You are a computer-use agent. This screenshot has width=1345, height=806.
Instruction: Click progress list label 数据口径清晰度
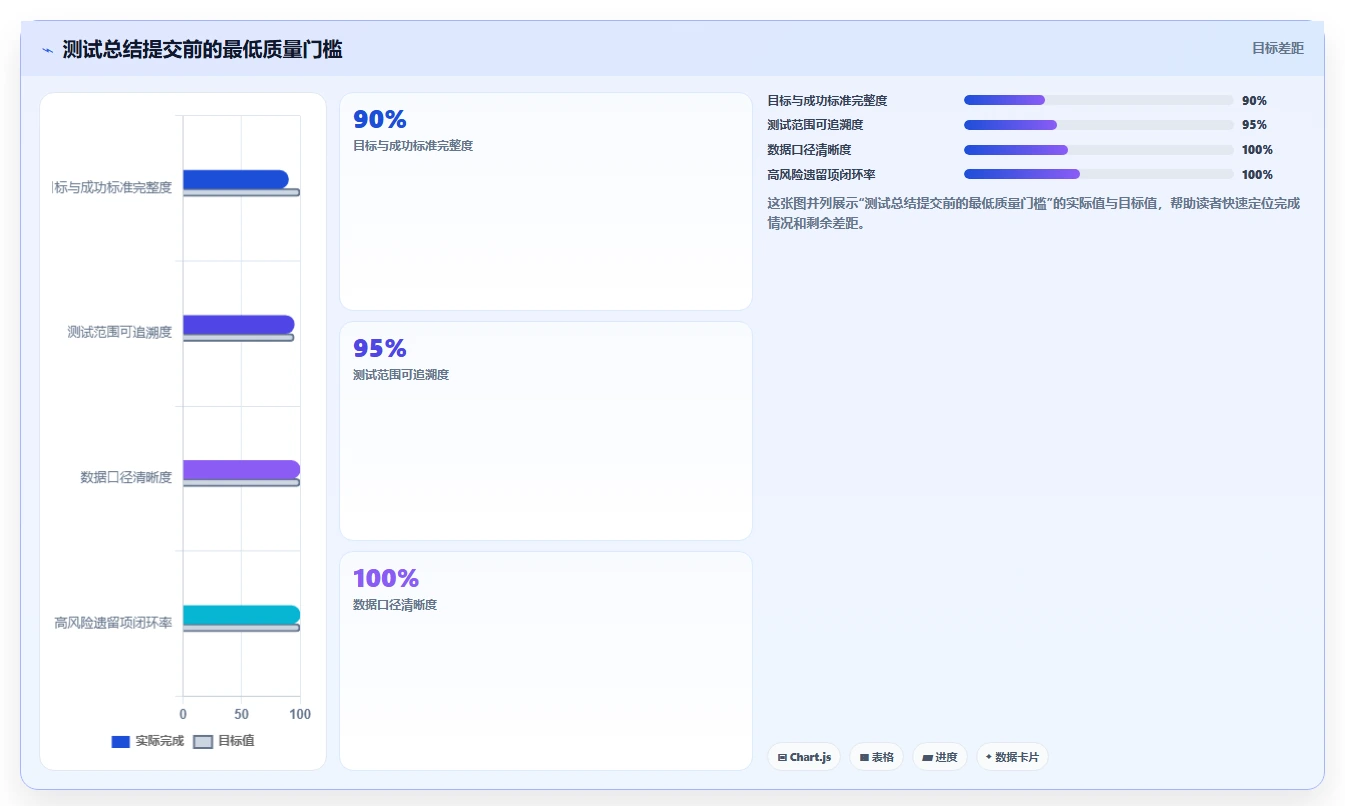coord(809,150)
